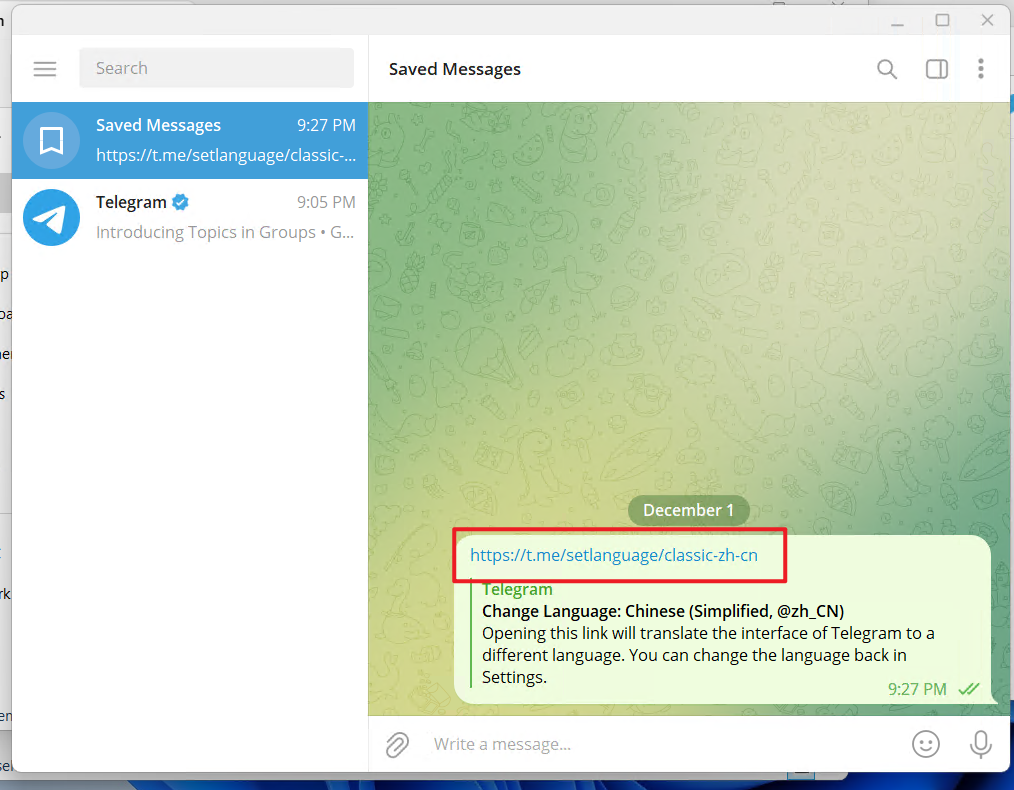Toggle the right sidebar panel icon

tap(936, 69)
